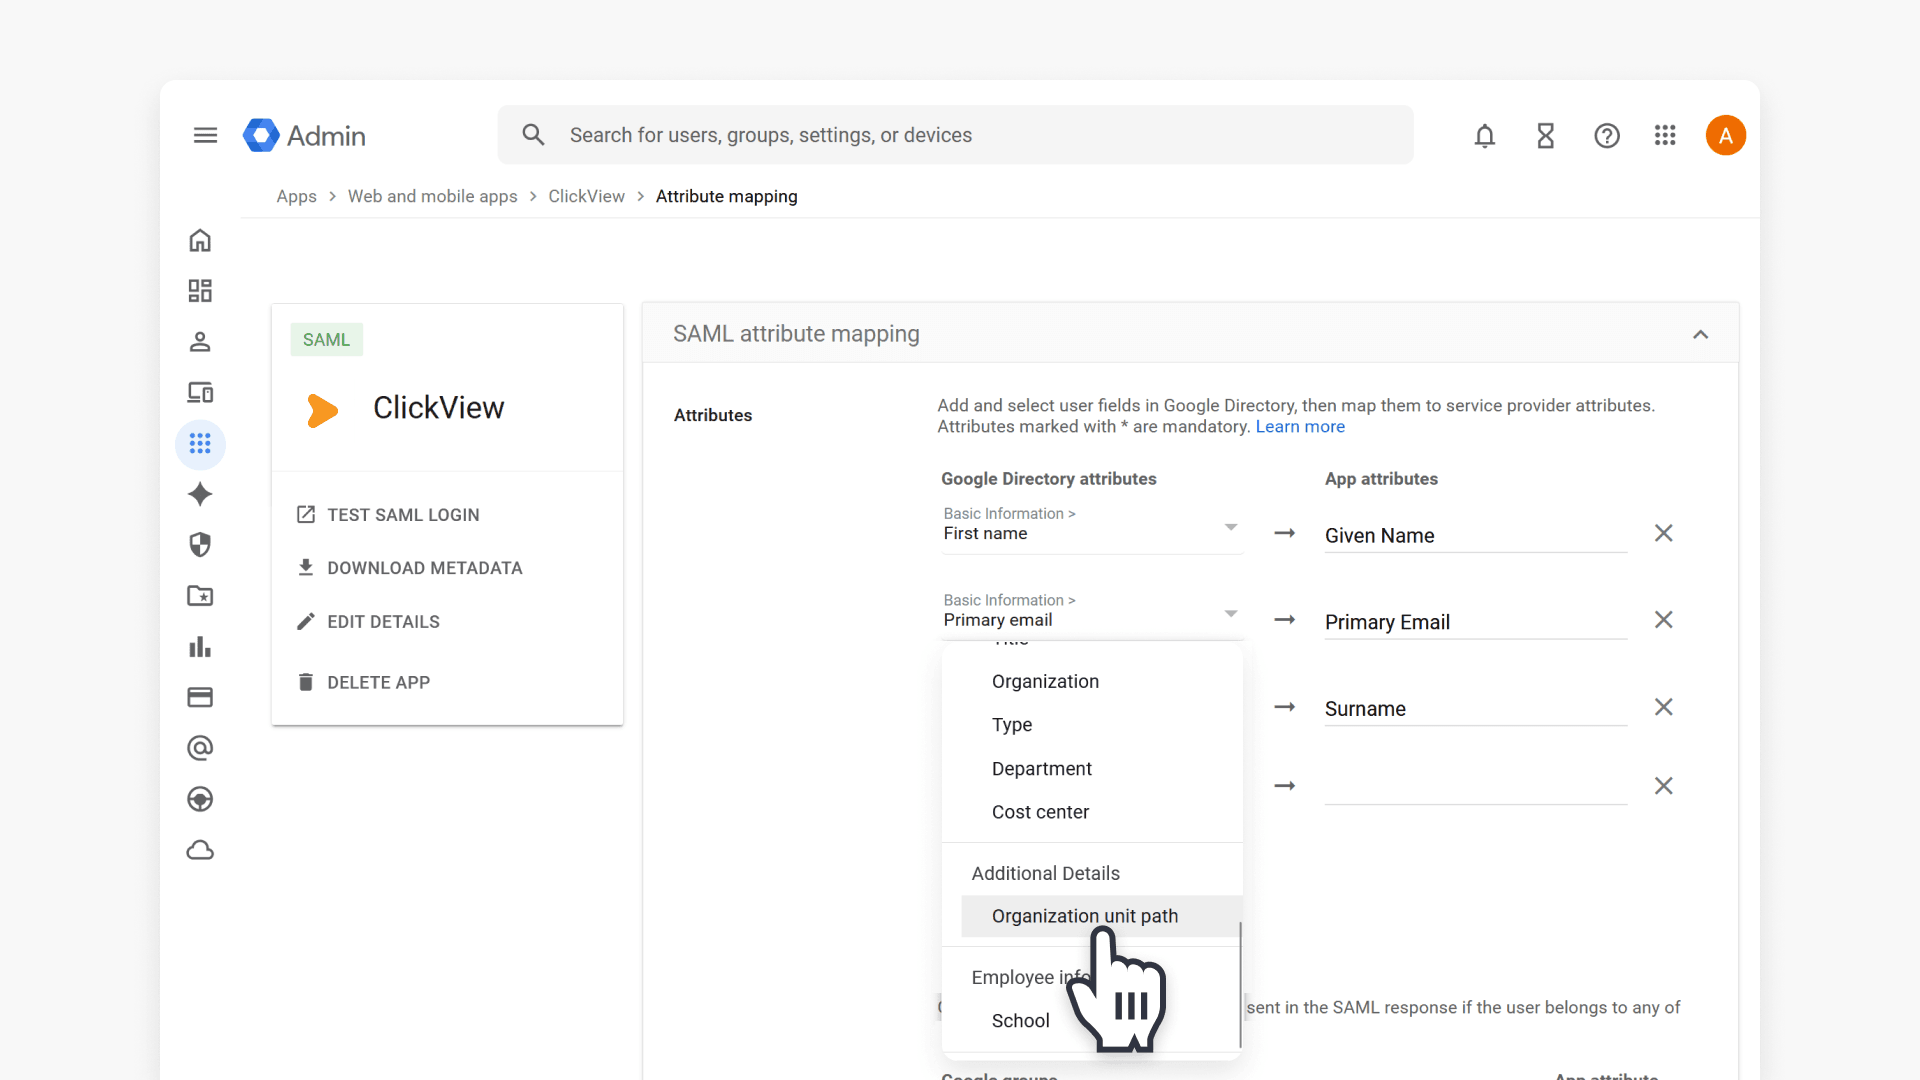Click Download Metadata
Image resolution: width=1920 pixels, height=1080 pixels.
(x=410, y=568)
